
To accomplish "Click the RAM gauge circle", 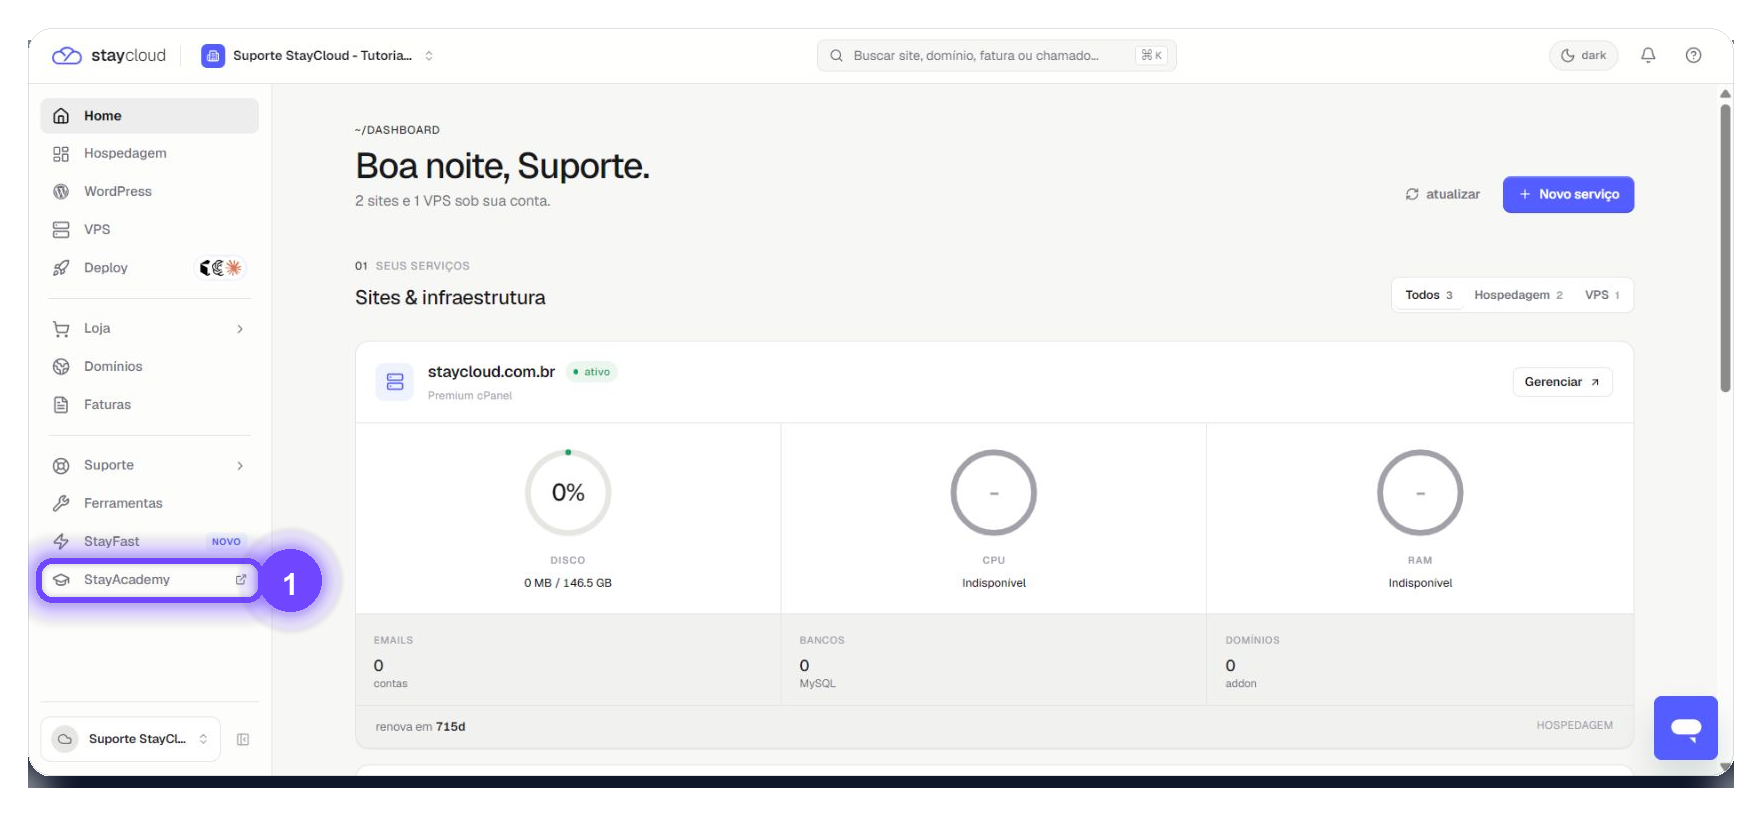I will tap(1420, 492).
